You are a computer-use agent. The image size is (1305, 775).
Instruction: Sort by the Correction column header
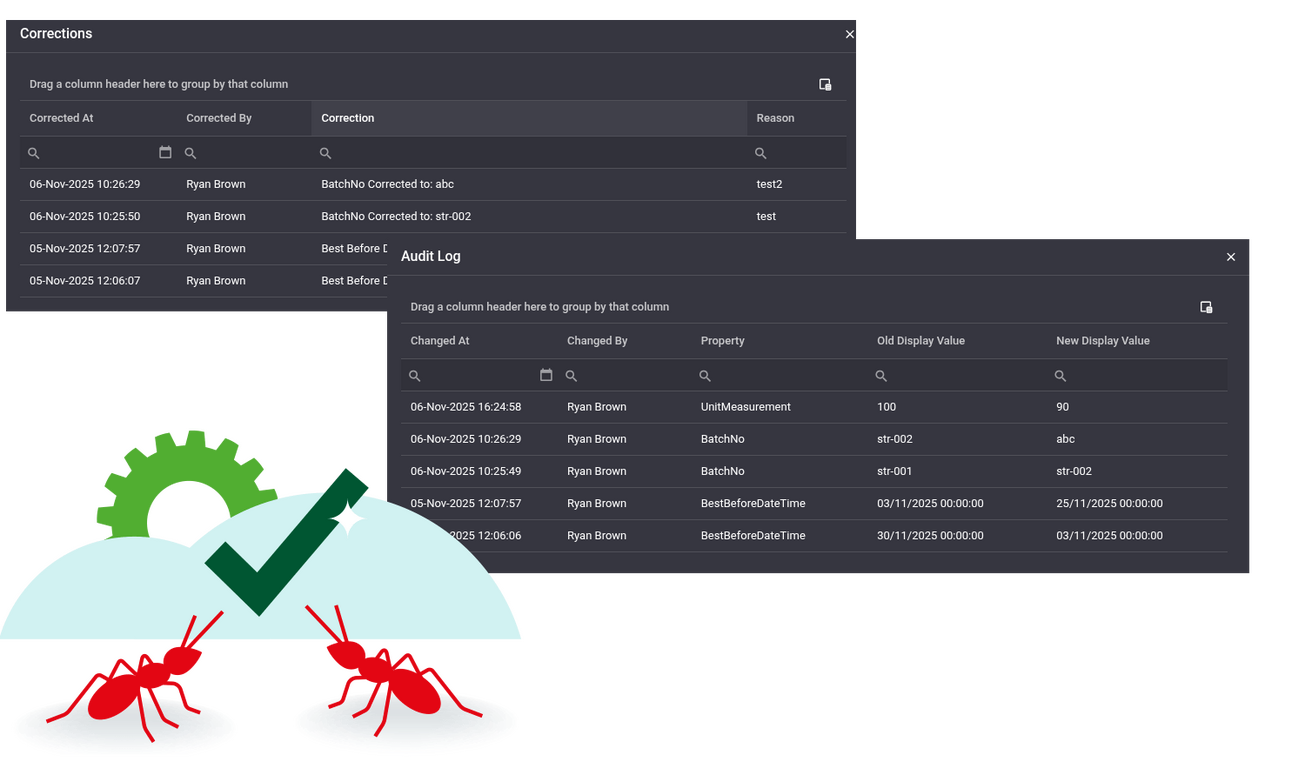click(x=348, y=118)
